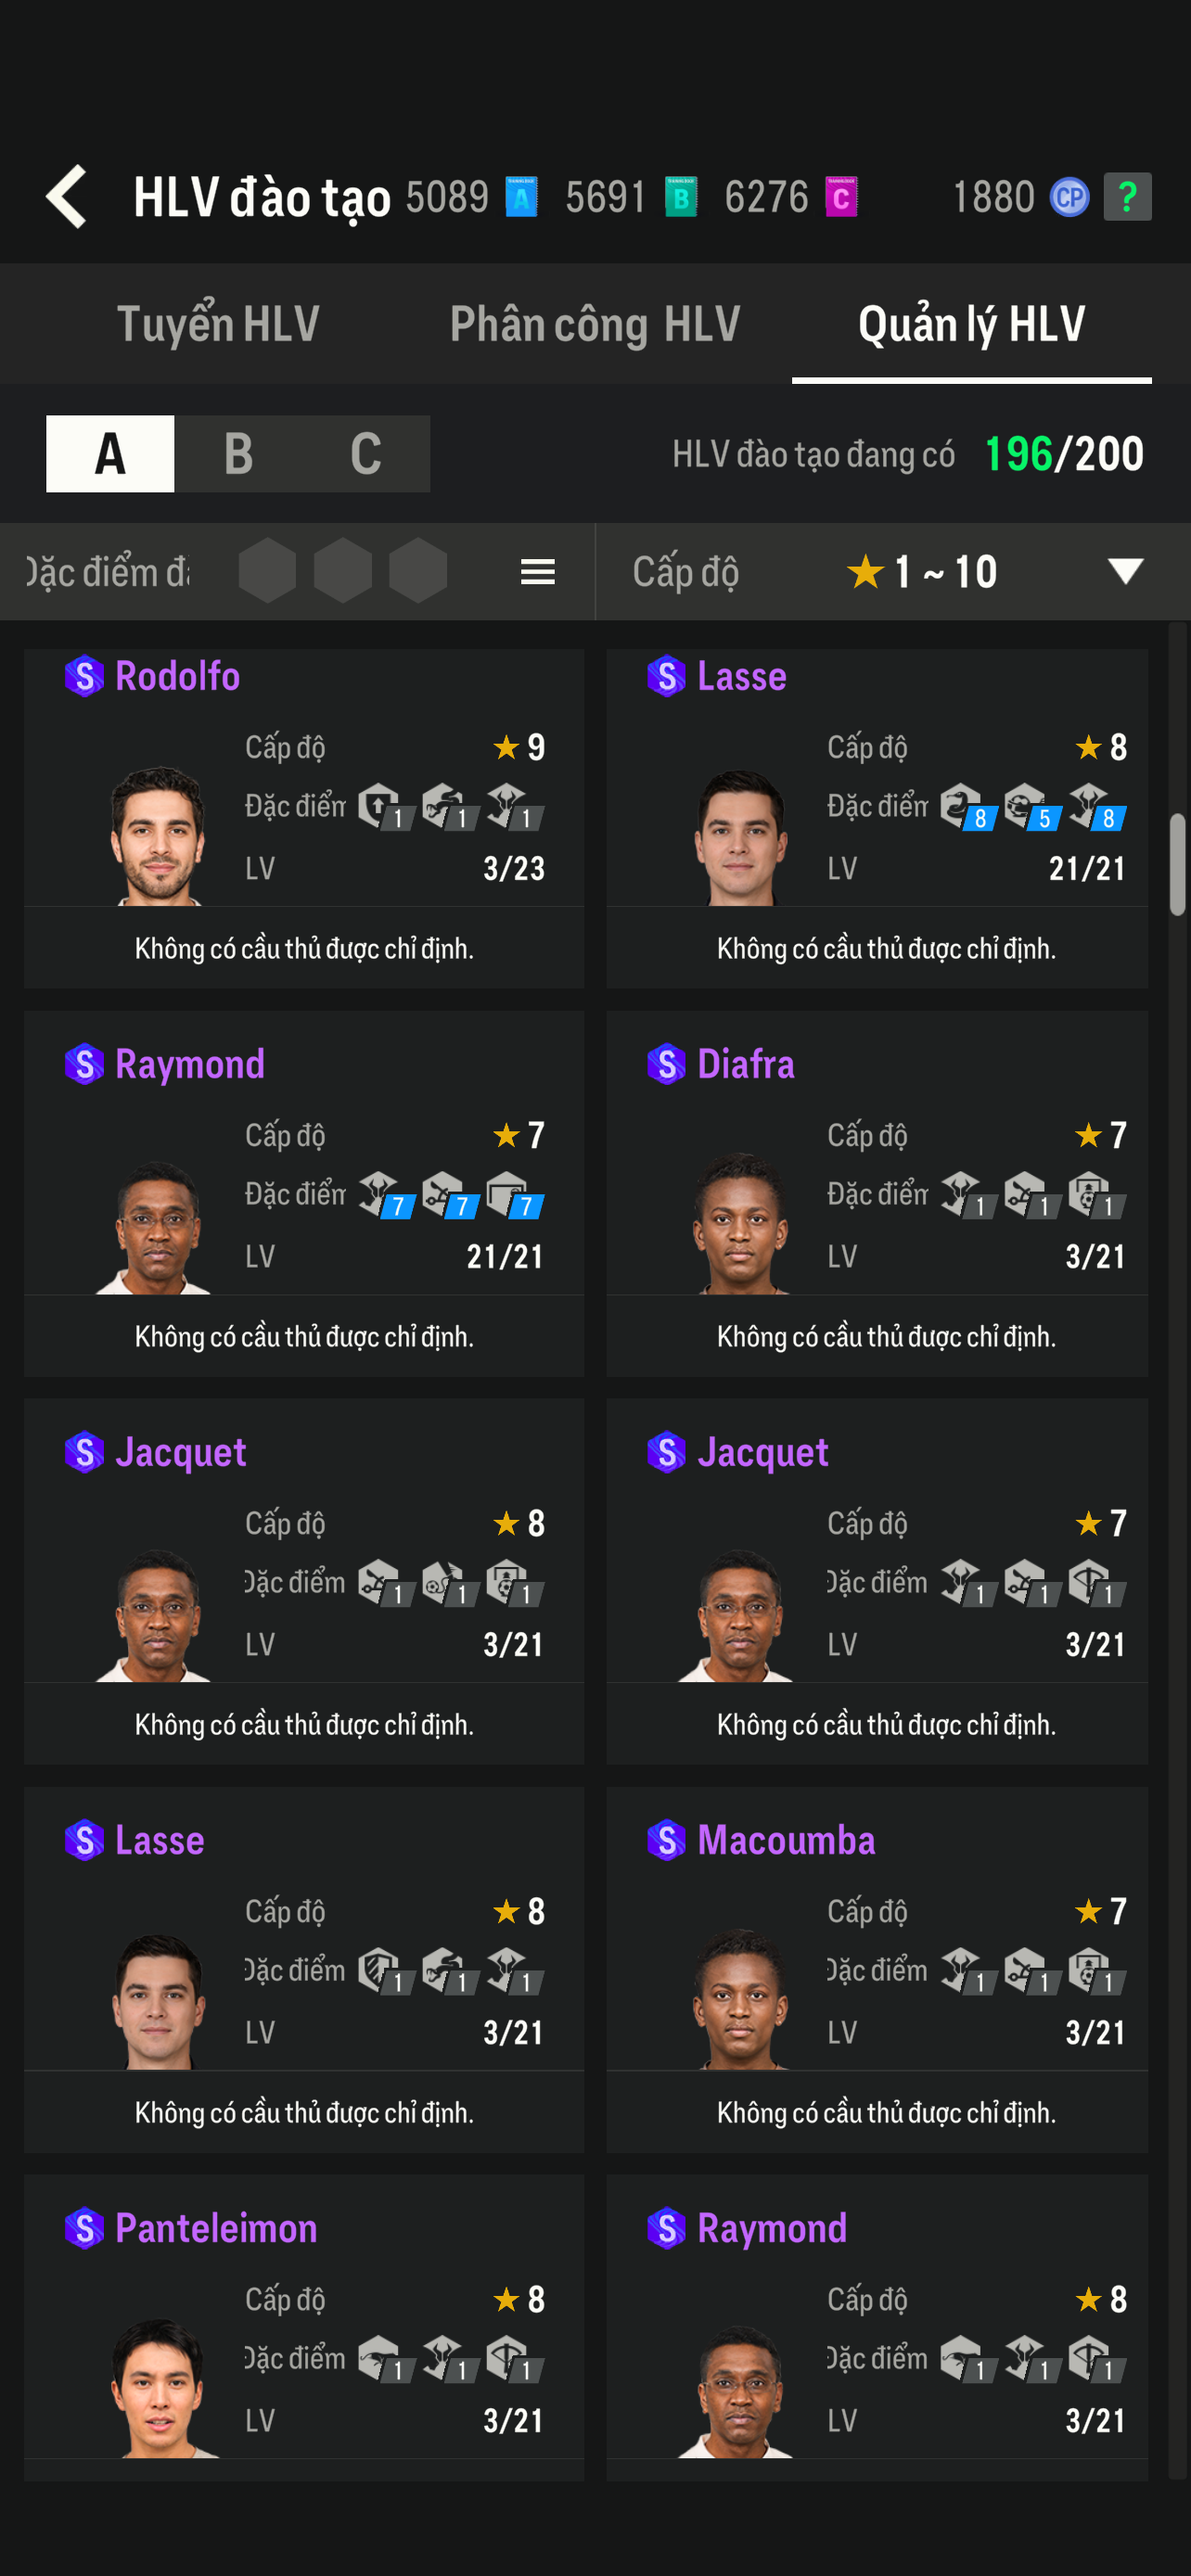
Task: Tap the green B card currency icon
Action: coord(681,197)
